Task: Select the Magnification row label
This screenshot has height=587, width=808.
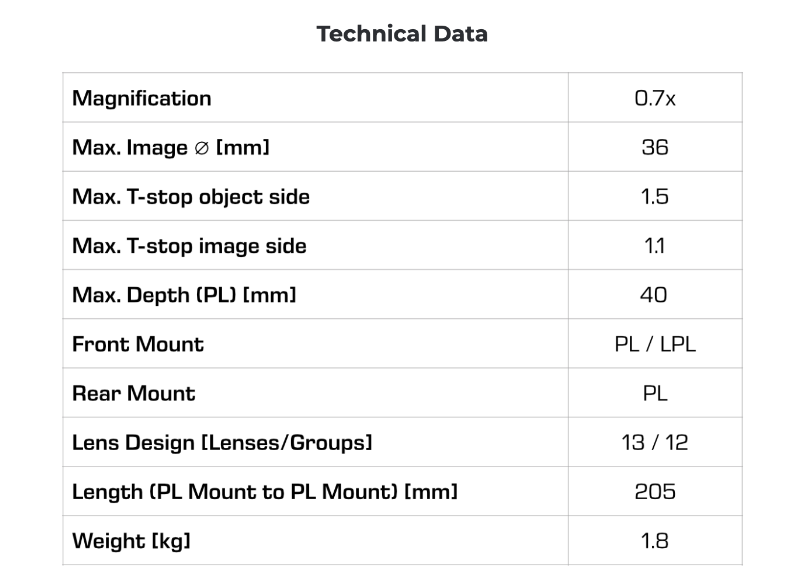Action: [142, 99]
